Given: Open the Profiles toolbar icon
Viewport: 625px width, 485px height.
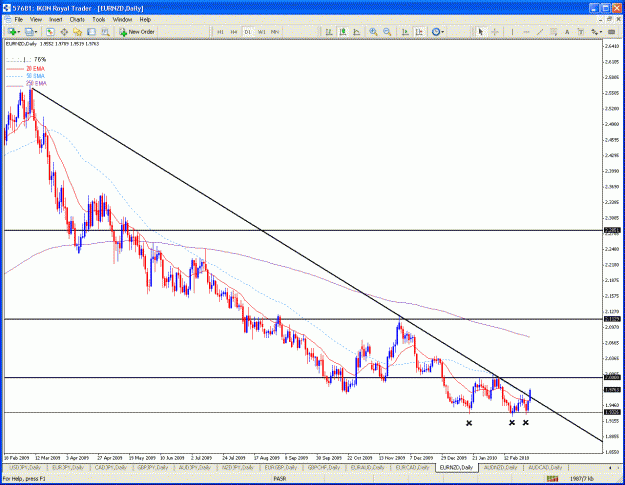Looking at the screenshot, I should point(29,32).
